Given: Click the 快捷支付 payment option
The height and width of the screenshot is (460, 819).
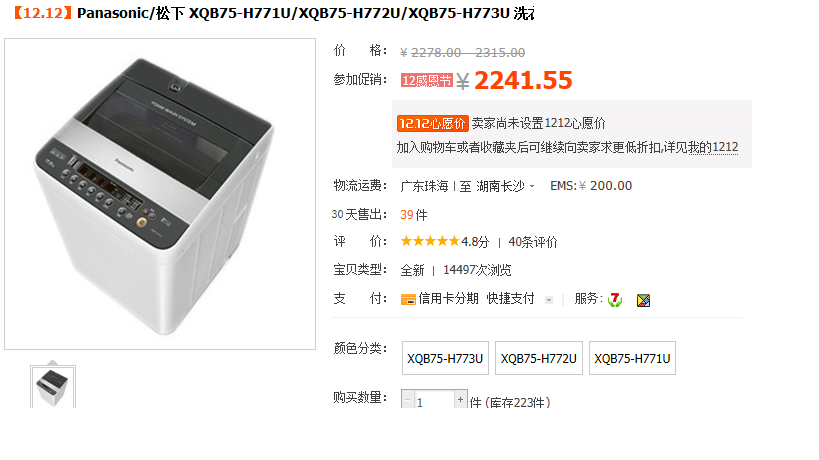Looking at the screenshot, I should 510,299.
